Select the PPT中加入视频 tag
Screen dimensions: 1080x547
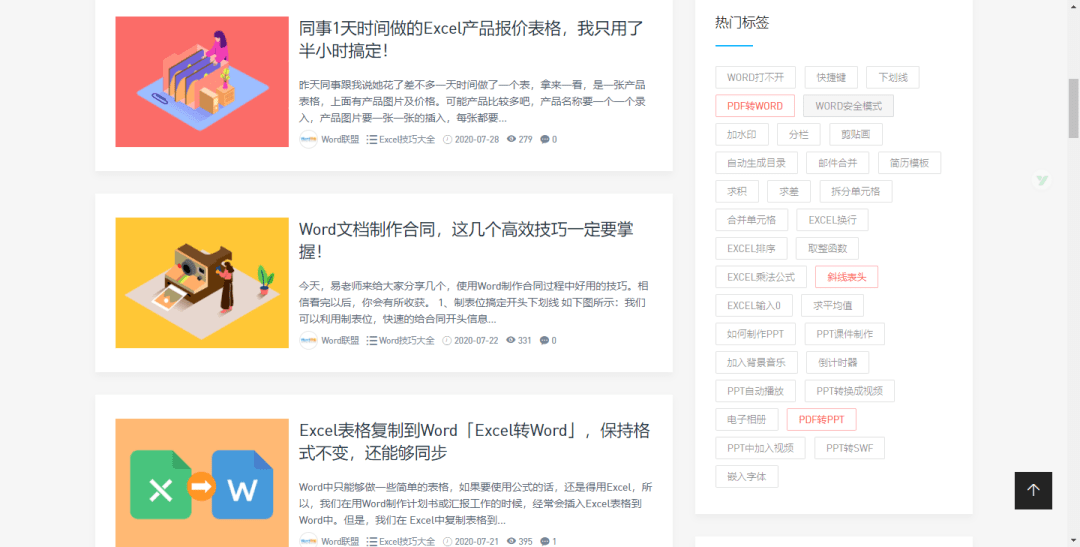coord(760,448)
